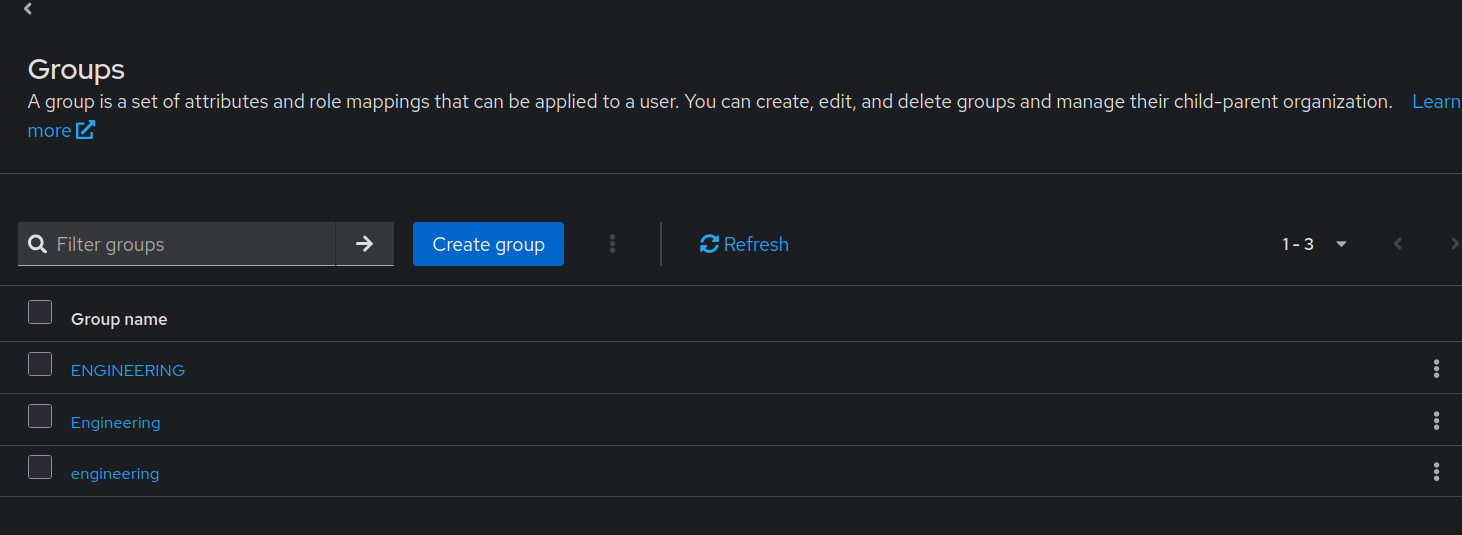This screenshot has height=535, width=1462.
Task: Open the lowercase engineering group
Action: [x=115, y=474]
